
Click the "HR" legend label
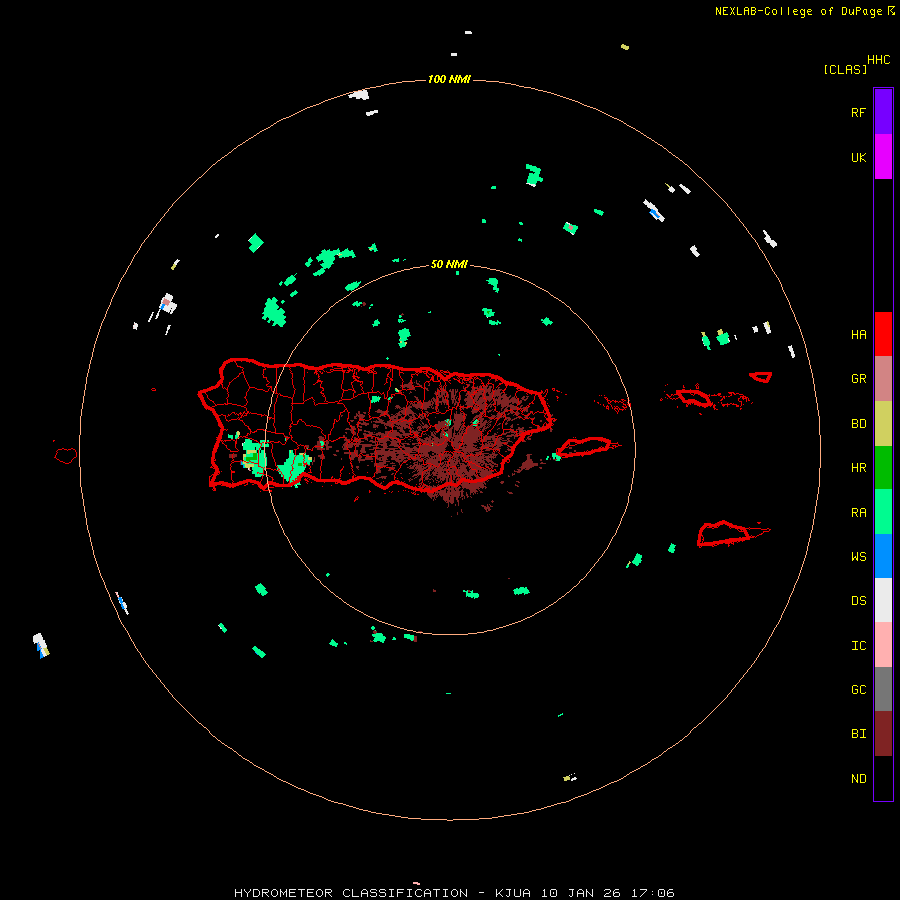point(858,467)
